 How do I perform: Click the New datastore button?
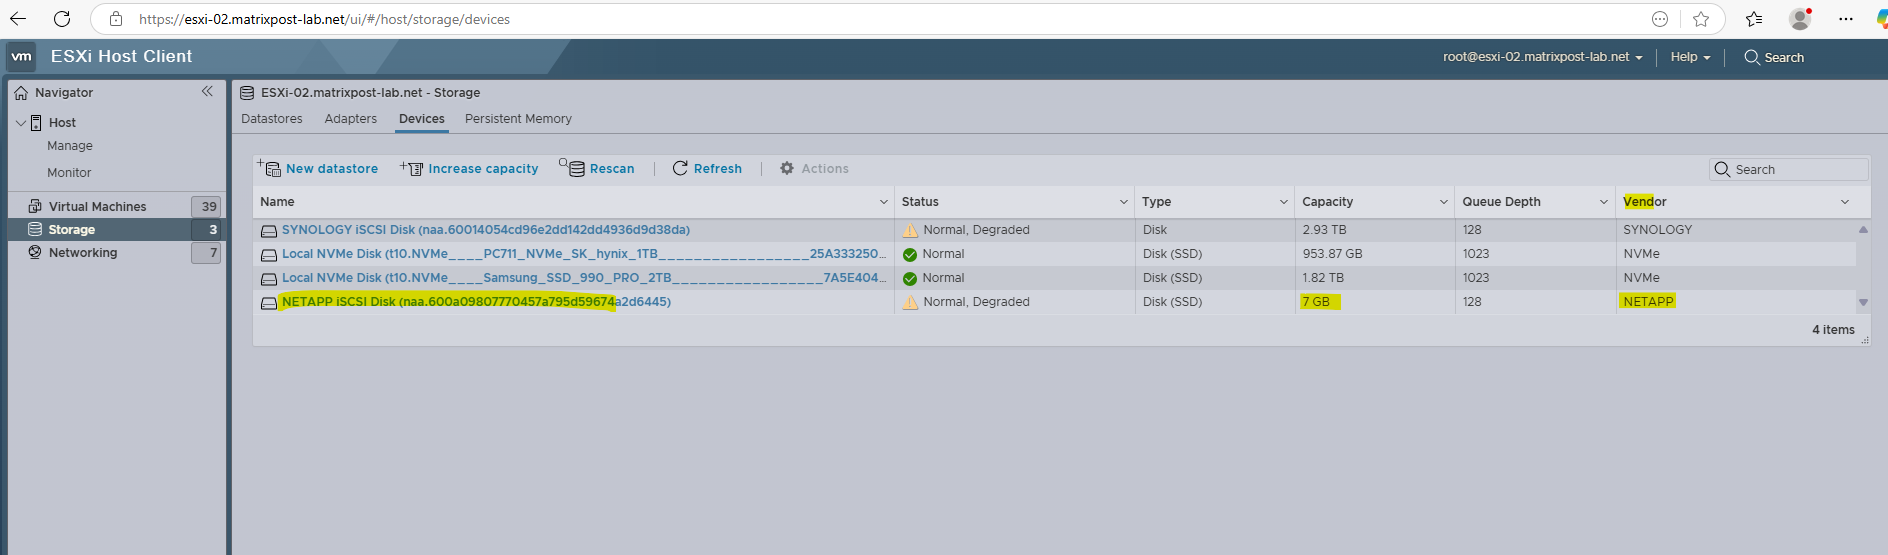point(318,168)
